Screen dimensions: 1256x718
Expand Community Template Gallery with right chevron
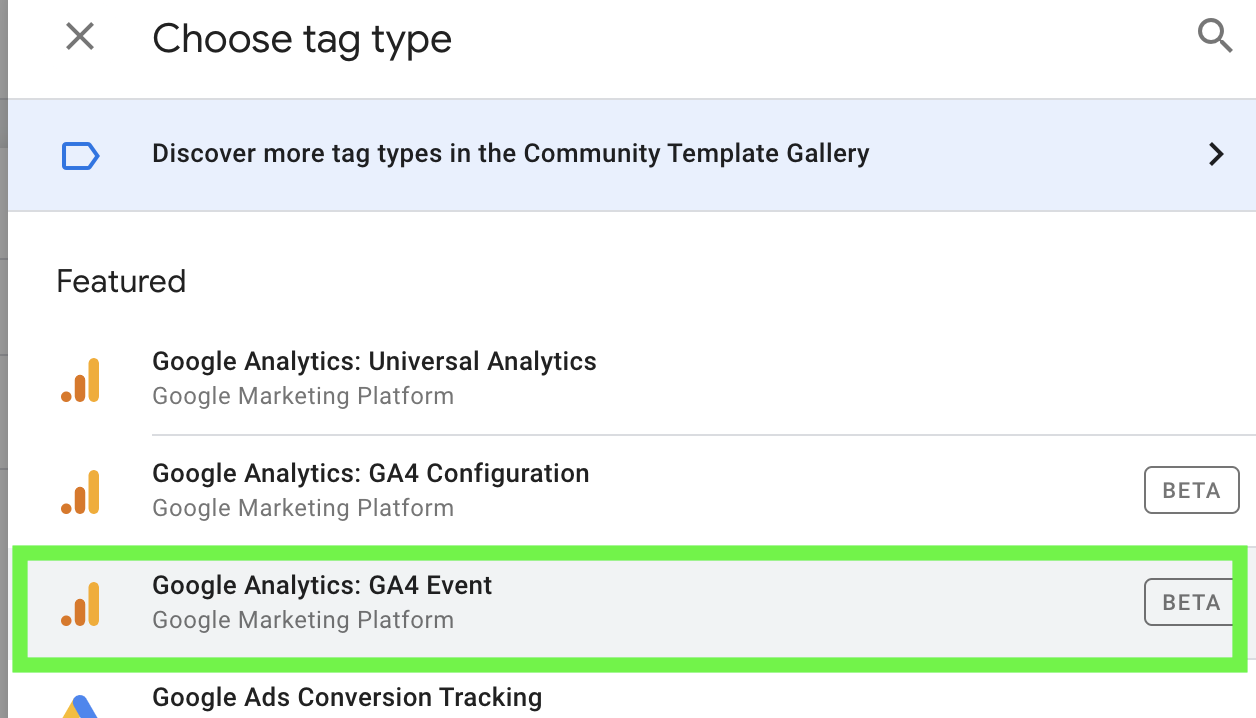[x=1216, y=154]
